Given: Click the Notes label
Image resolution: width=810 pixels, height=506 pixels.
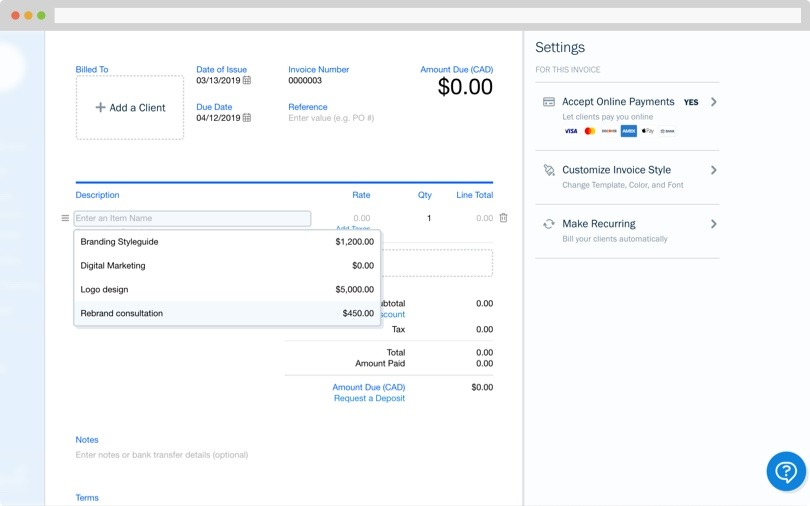Looking at the screenshot, I should pos(87,440).
